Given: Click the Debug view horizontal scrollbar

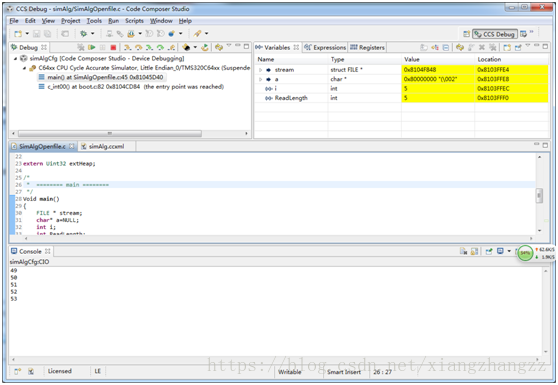Looking at the screenshot, I should coord(110,133).
